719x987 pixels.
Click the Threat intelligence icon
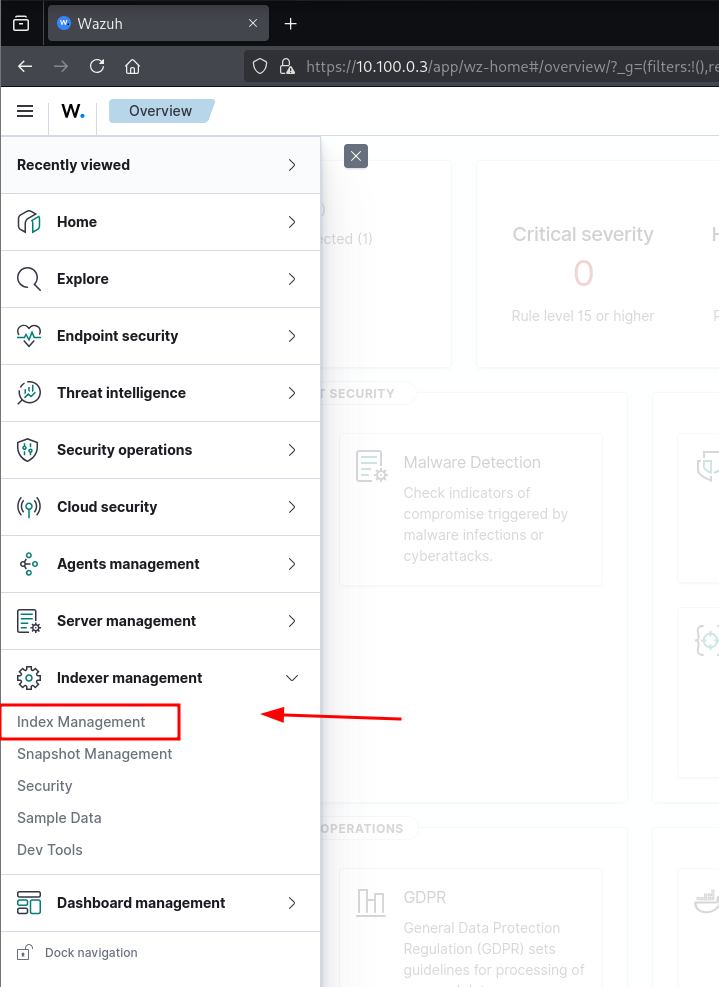click(29, 393)
